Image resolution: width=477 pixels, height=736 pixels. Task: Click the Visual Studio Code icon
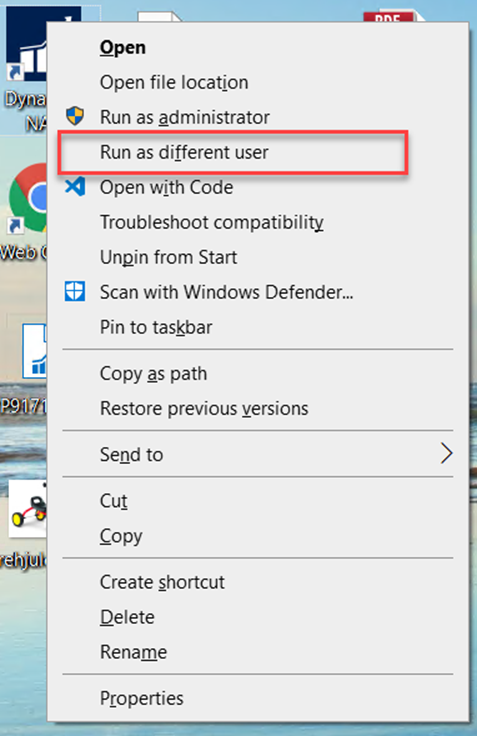click(x=75, y=186)
